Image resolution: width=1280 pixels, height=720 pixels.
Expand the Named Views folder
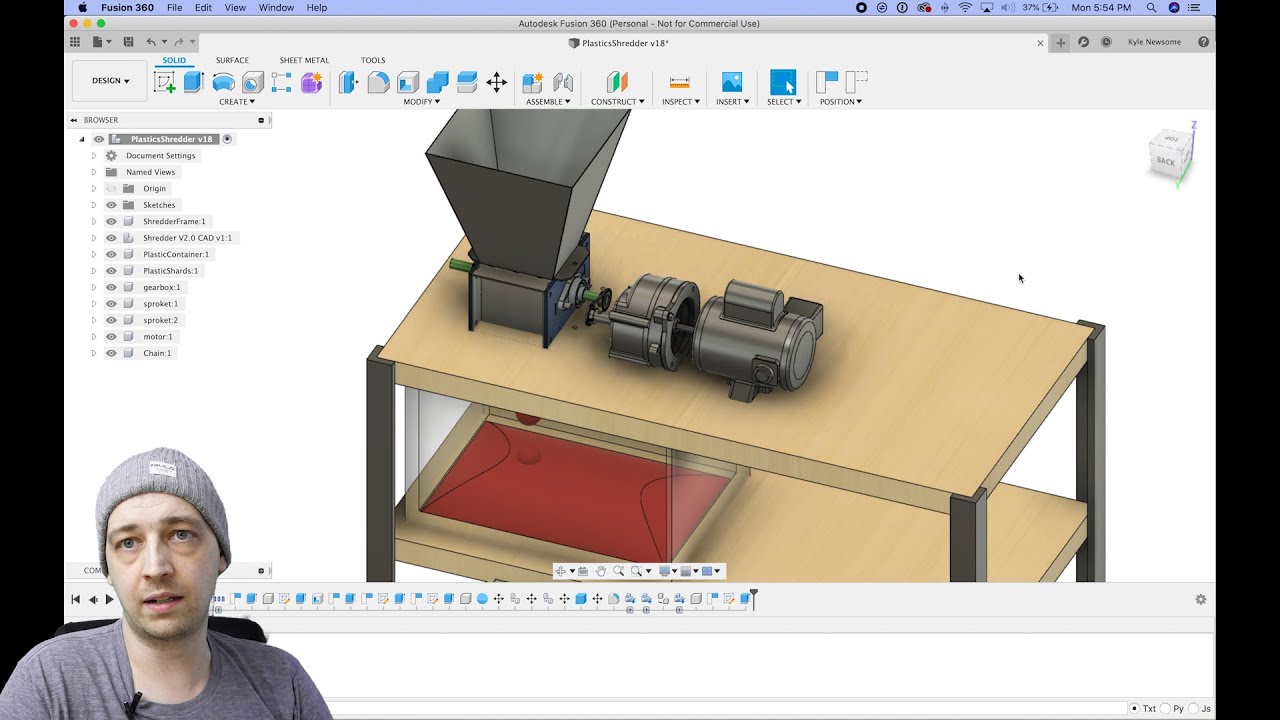[94, 172]
